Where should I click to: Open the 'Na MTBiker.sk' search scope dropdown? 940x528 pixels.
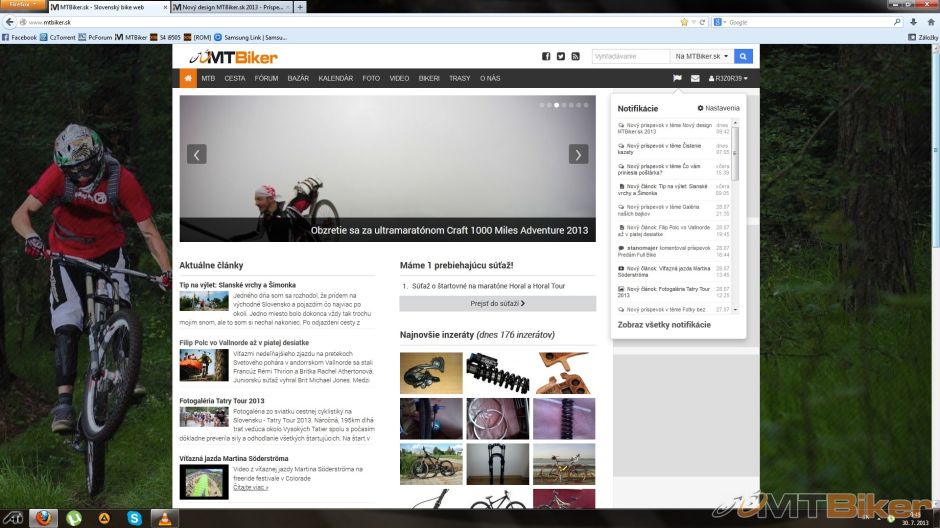[702, 57]
